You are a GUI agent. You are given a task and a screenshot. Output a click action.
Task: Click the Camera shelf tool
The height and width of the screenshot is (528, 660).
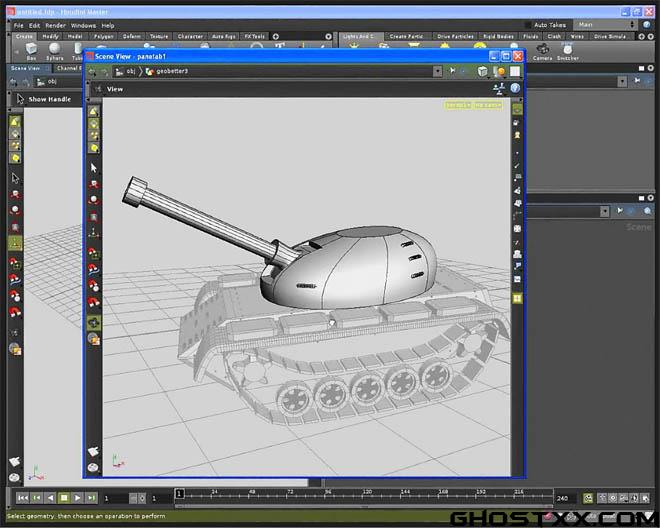pos(542,52)
